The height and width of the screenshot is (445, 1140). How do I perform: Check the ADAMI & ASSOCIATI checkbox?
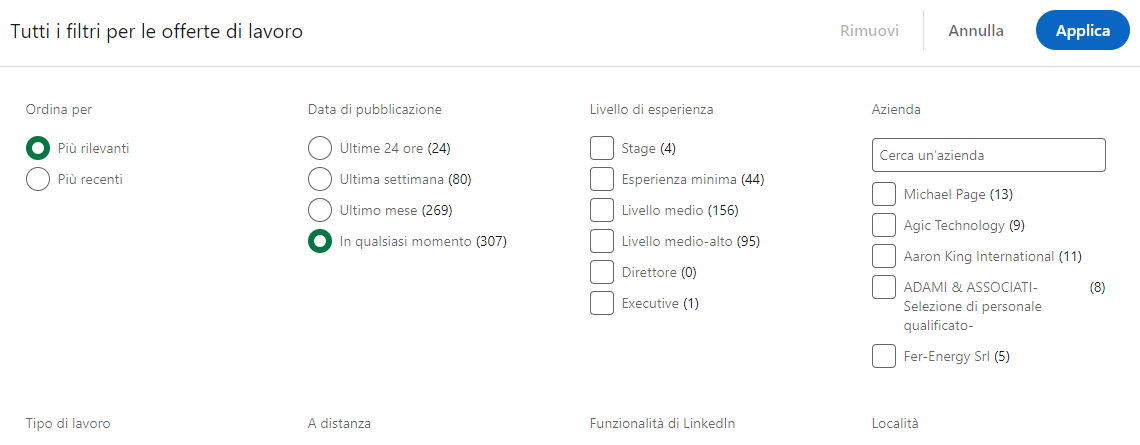click(883, 286)
